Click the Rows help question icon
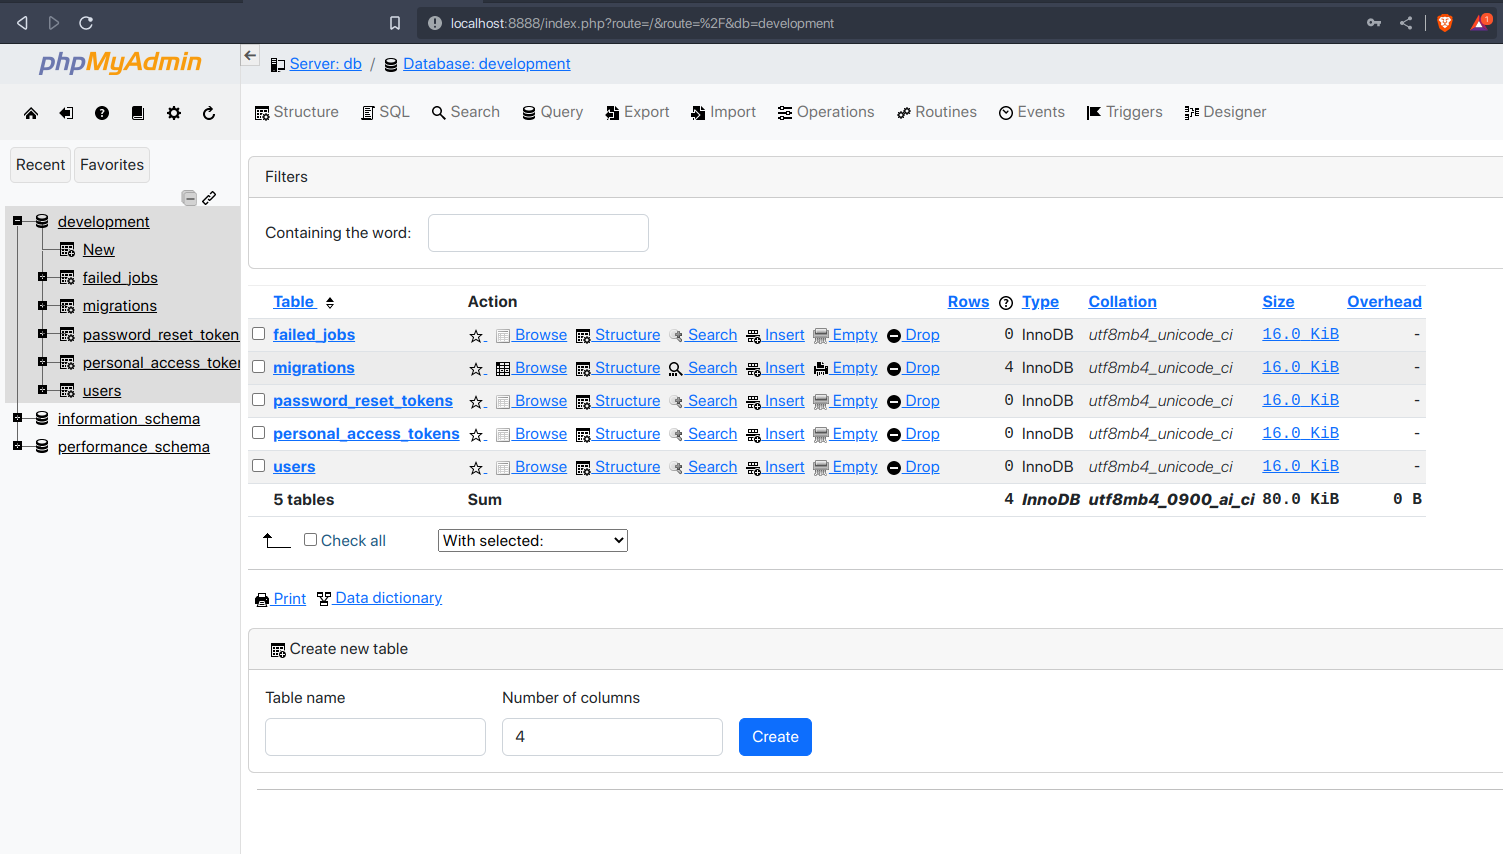Viewport: 1503px width, 854px height. [x=1006, y=303]
